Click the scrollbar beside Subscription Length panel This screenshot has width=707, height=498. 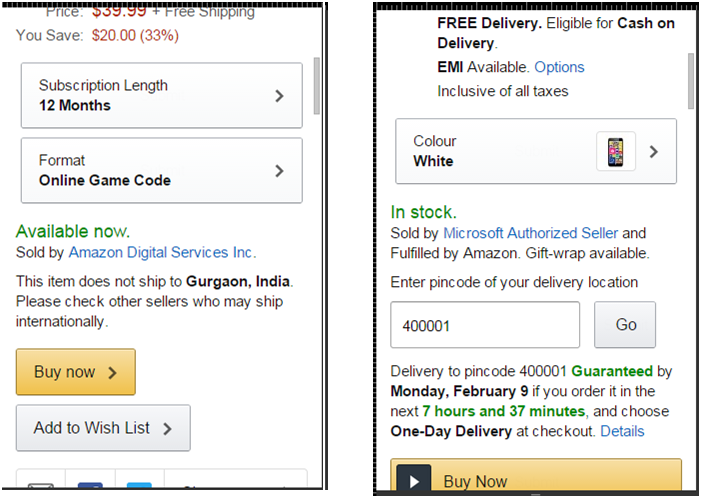(318, 85)
